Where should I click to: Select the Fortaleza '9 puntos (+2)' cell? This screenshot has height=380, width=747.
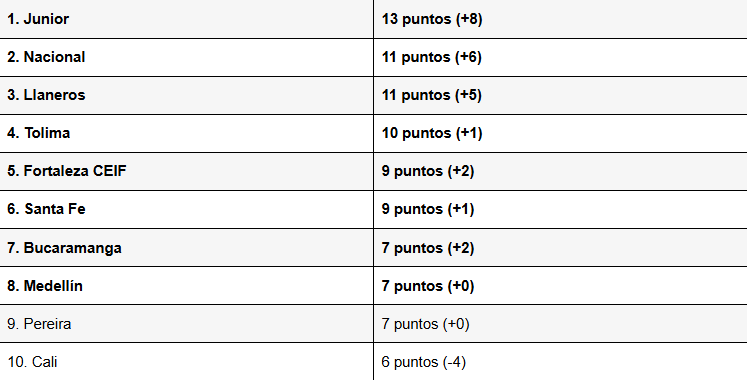560,171
